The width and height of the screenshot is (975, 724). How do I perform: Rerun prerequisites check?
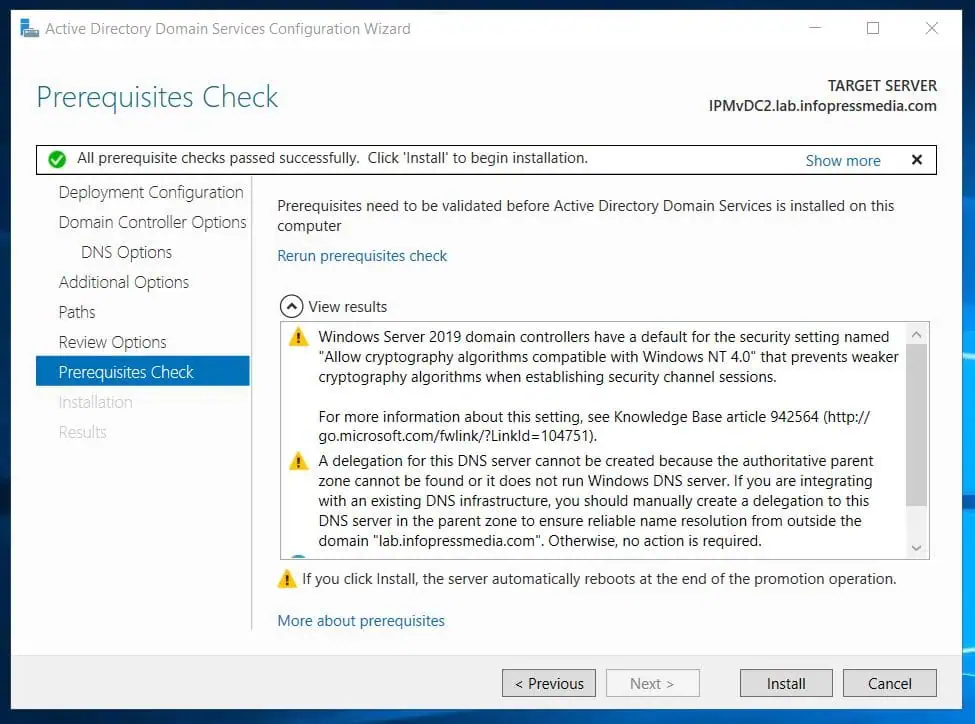[362, 256]
